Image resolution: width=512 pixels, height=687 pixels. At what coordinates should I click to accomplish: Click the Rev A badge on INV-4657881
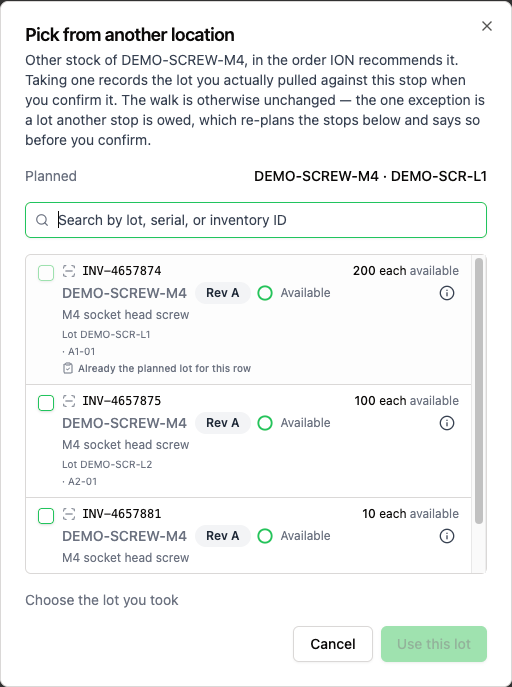click(222, 536)
